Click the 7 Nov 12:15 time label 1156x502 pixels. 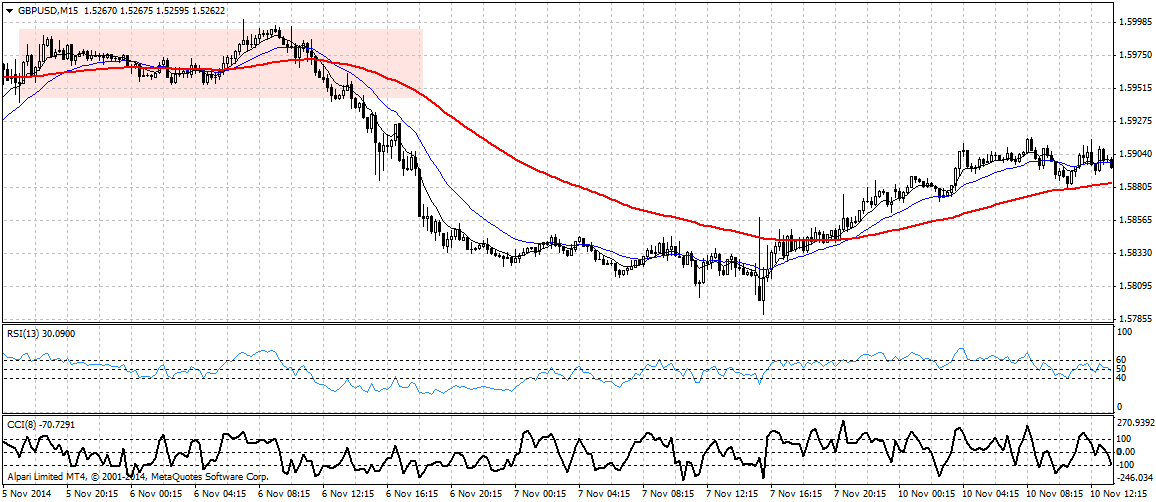point(731,492)
